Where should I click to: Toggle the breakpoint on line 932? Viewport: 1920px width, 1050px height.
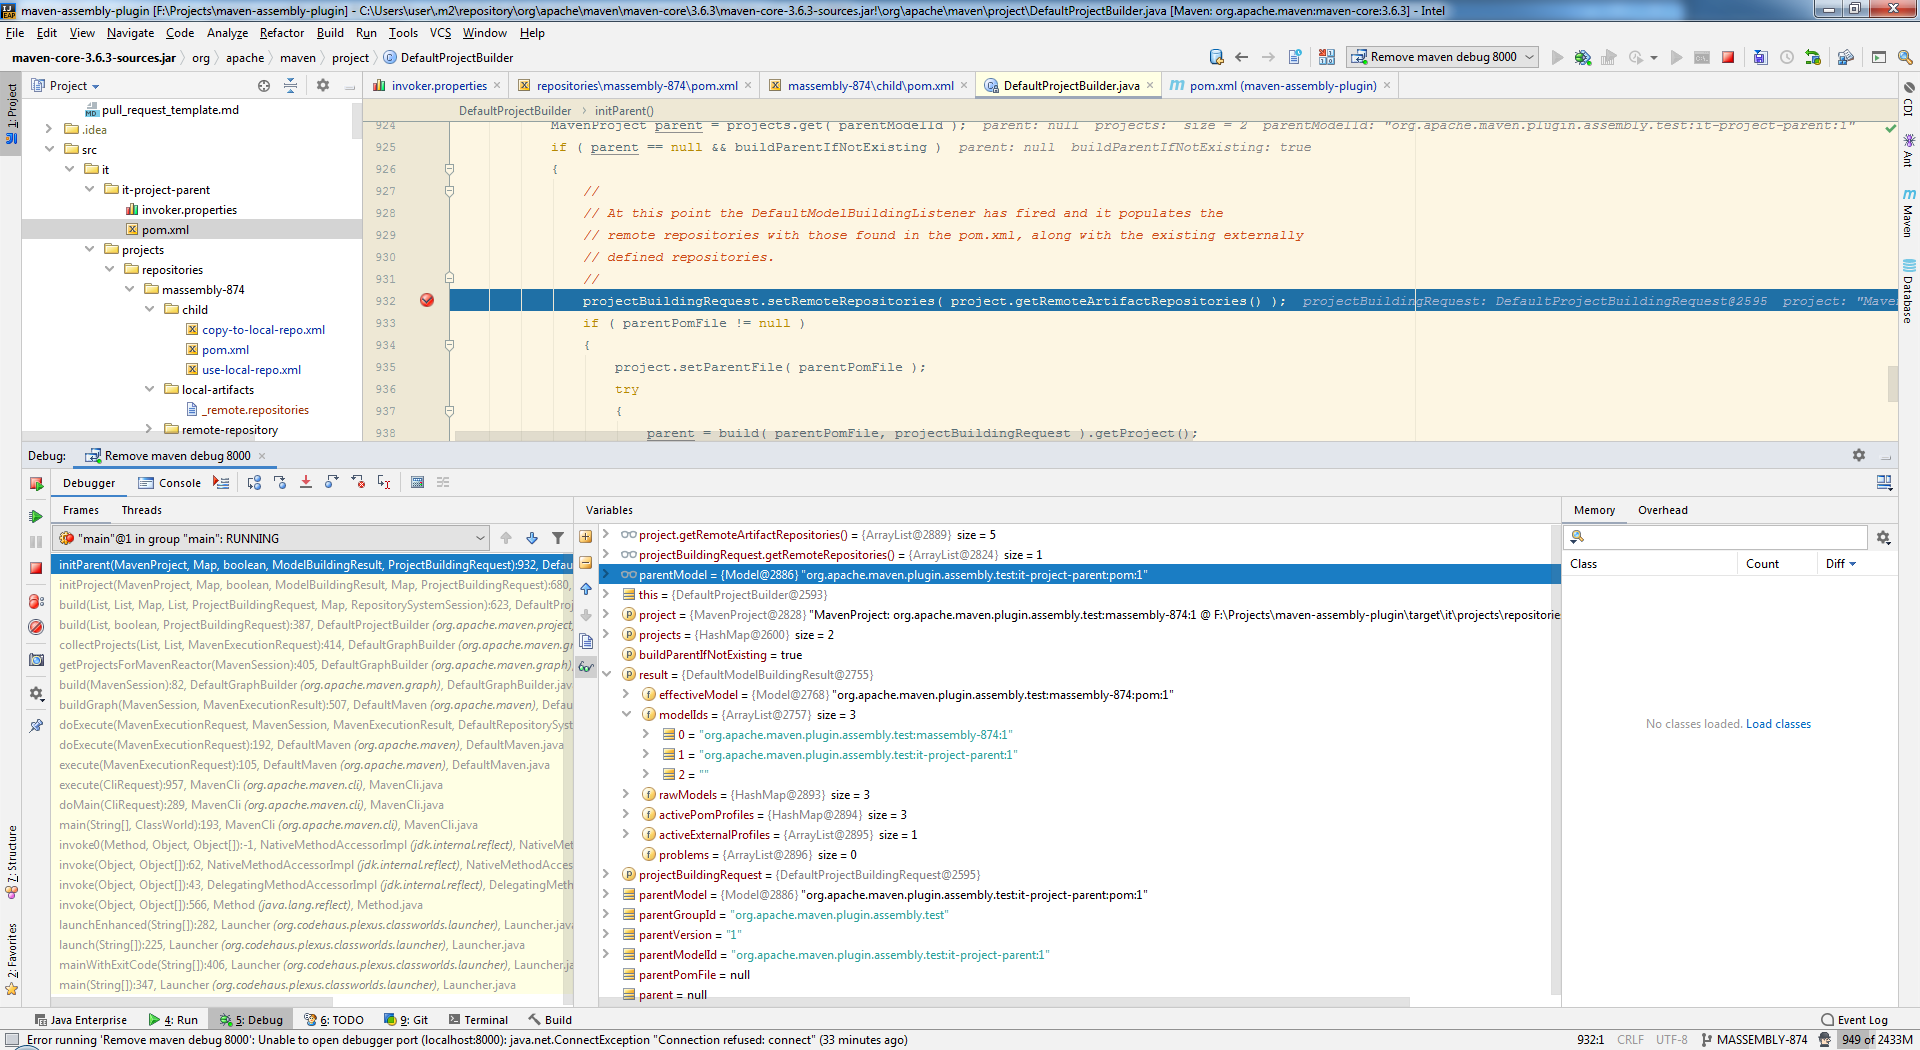(x=427, y=301)
